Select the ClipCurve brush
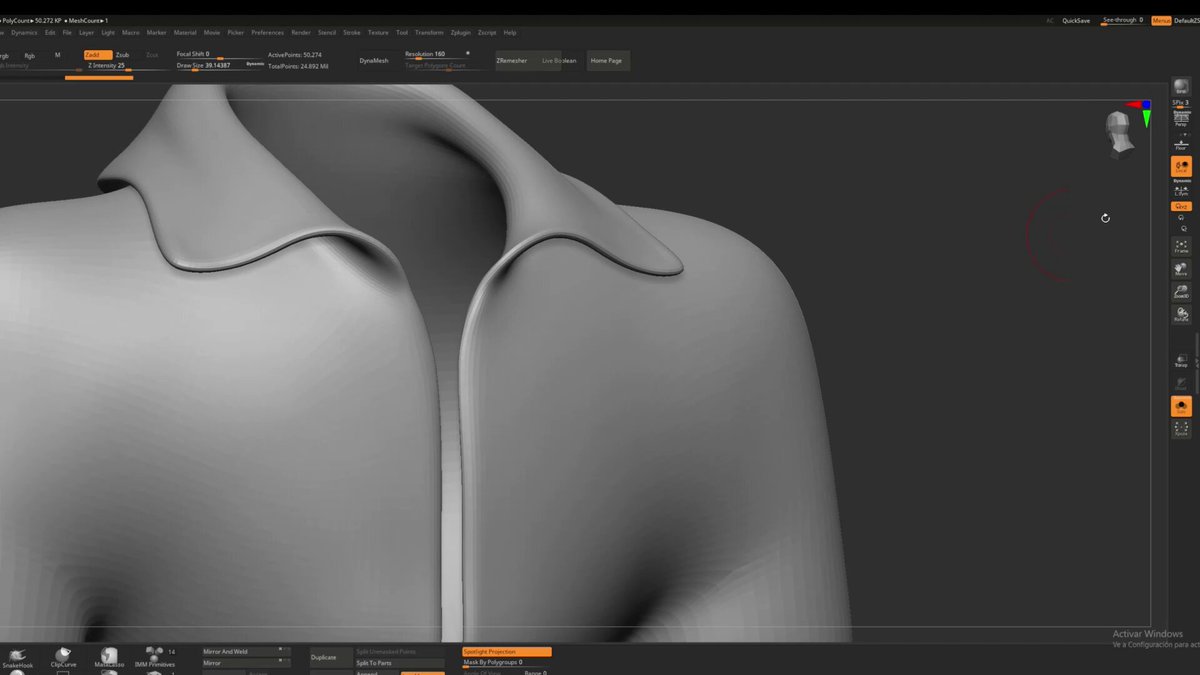The height and width of the screenshot is (675, 1200). coord(63,657)
